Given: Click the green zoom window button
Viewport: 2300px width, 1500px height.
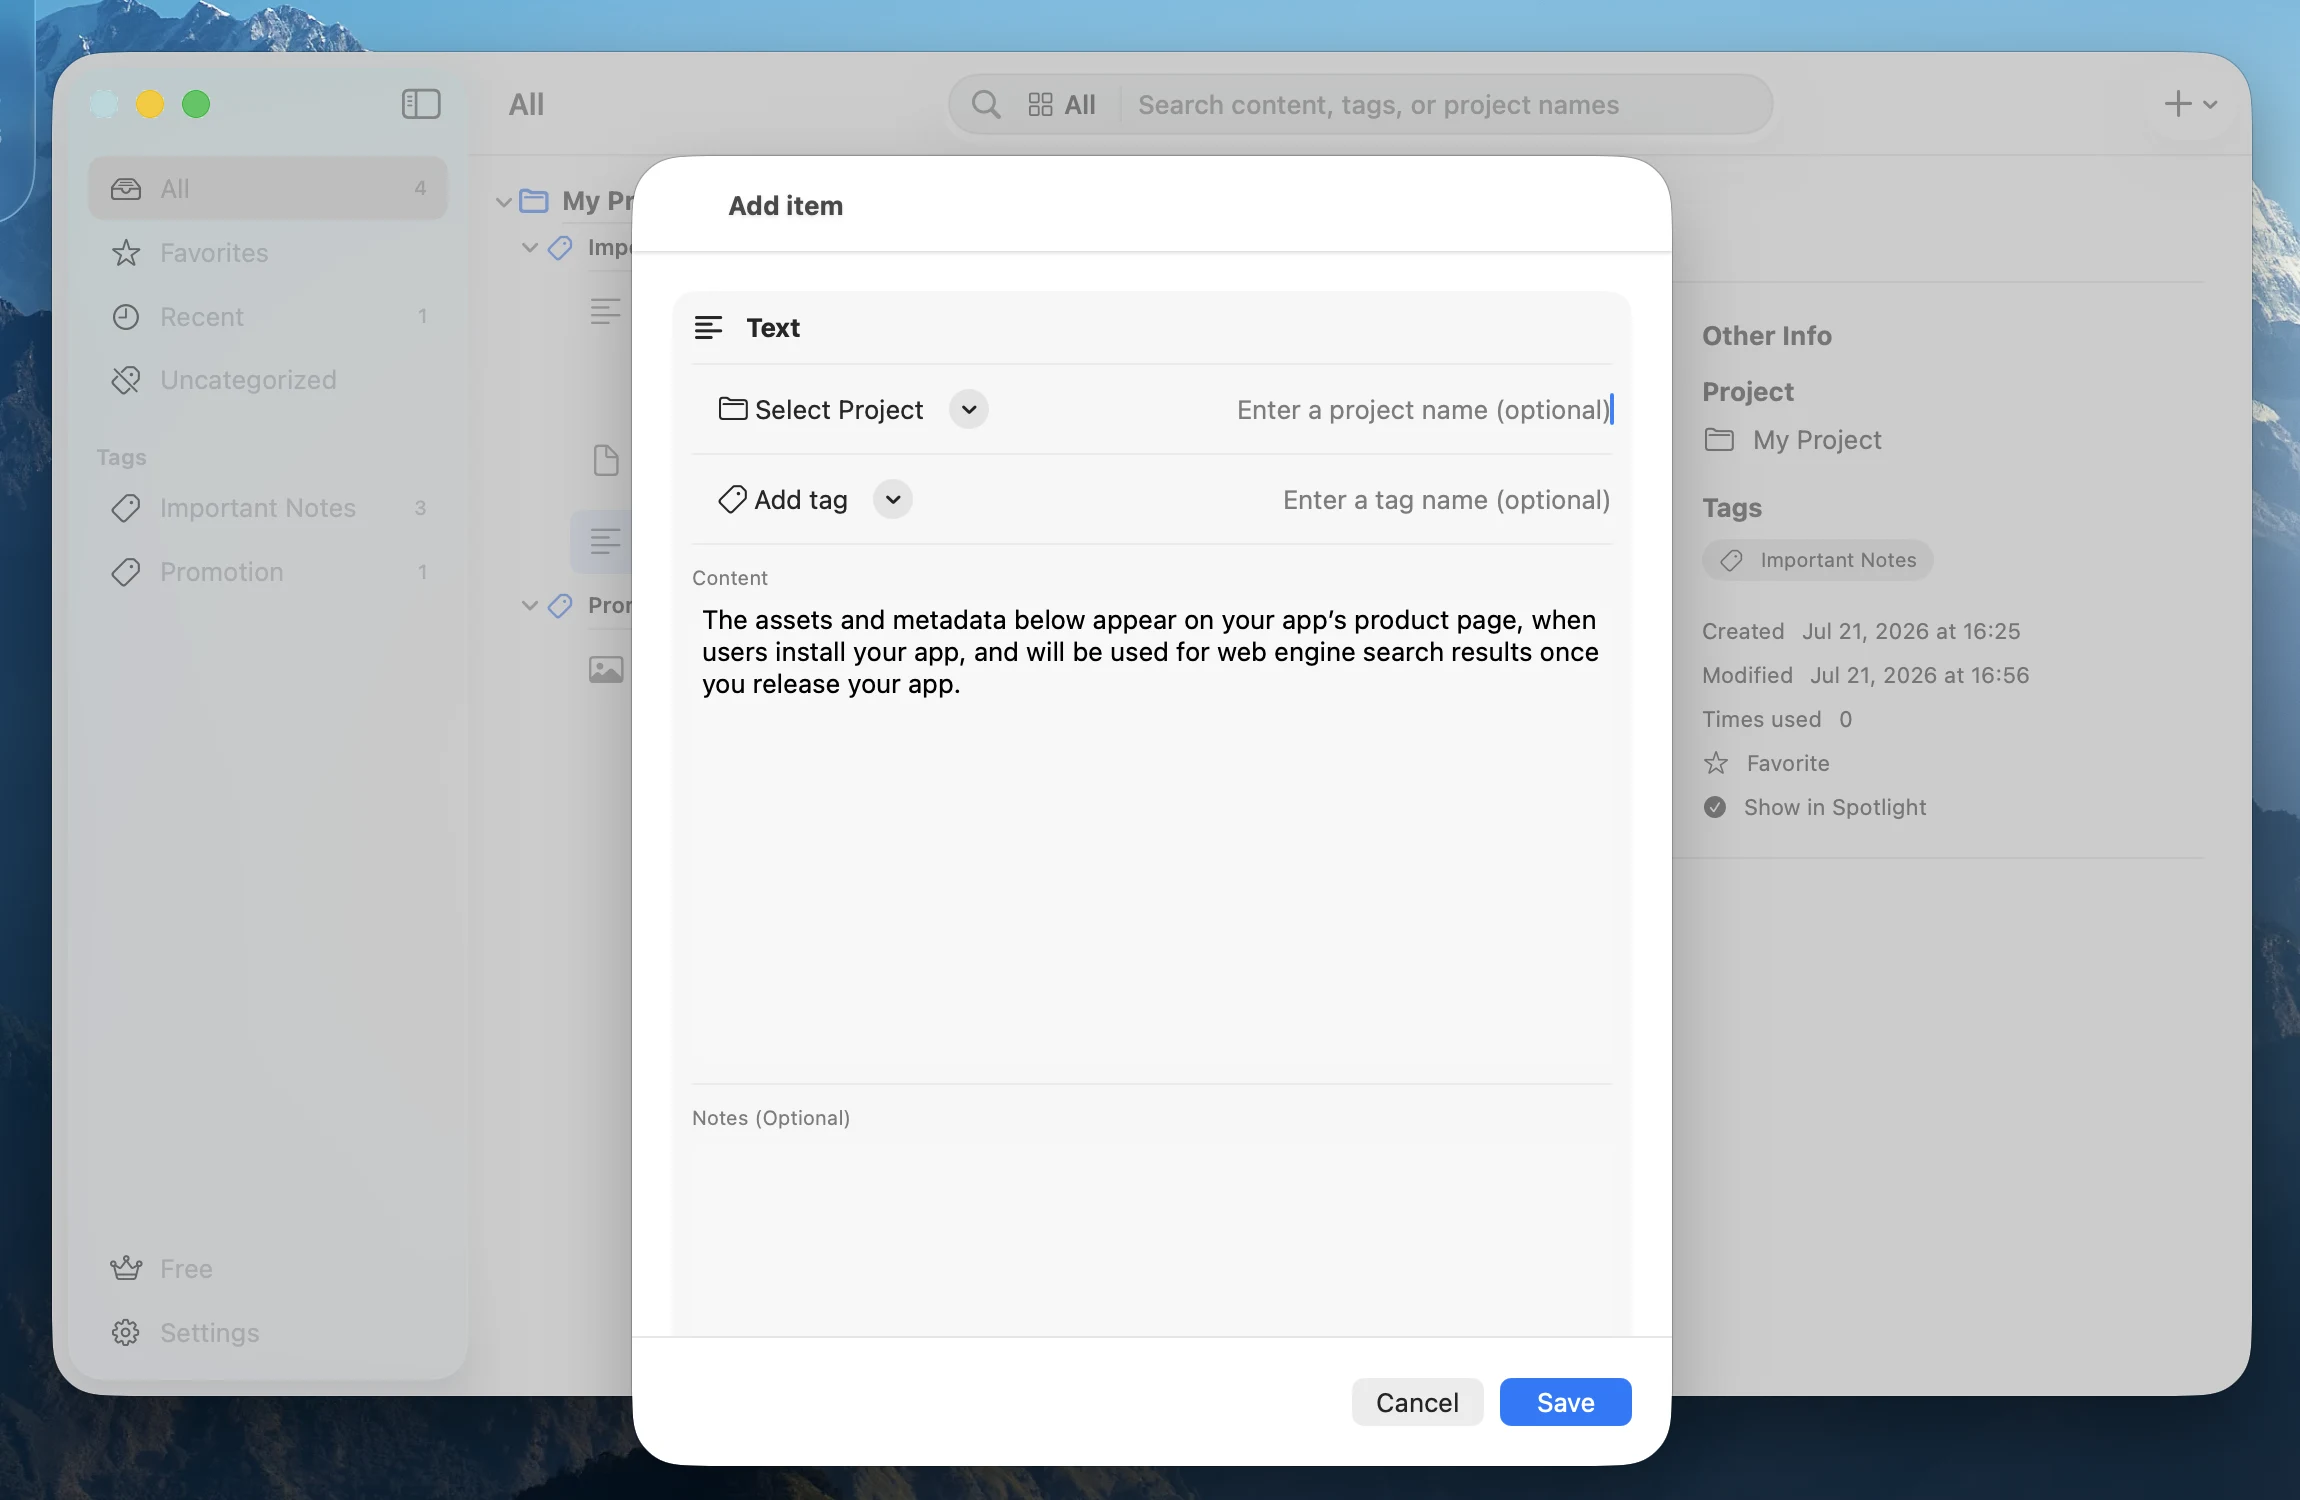Looking at the screenshot, I should (x=196, y=104).
